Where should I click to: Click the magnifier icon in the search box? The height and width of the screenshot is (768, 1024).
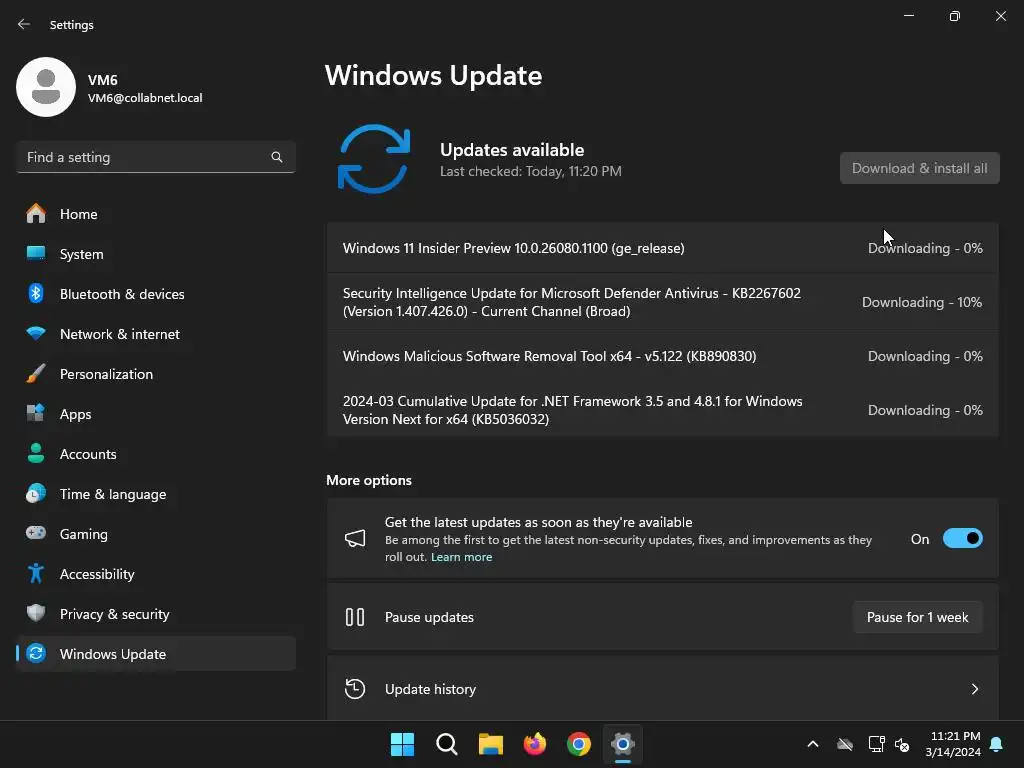[x=277, y=157]
